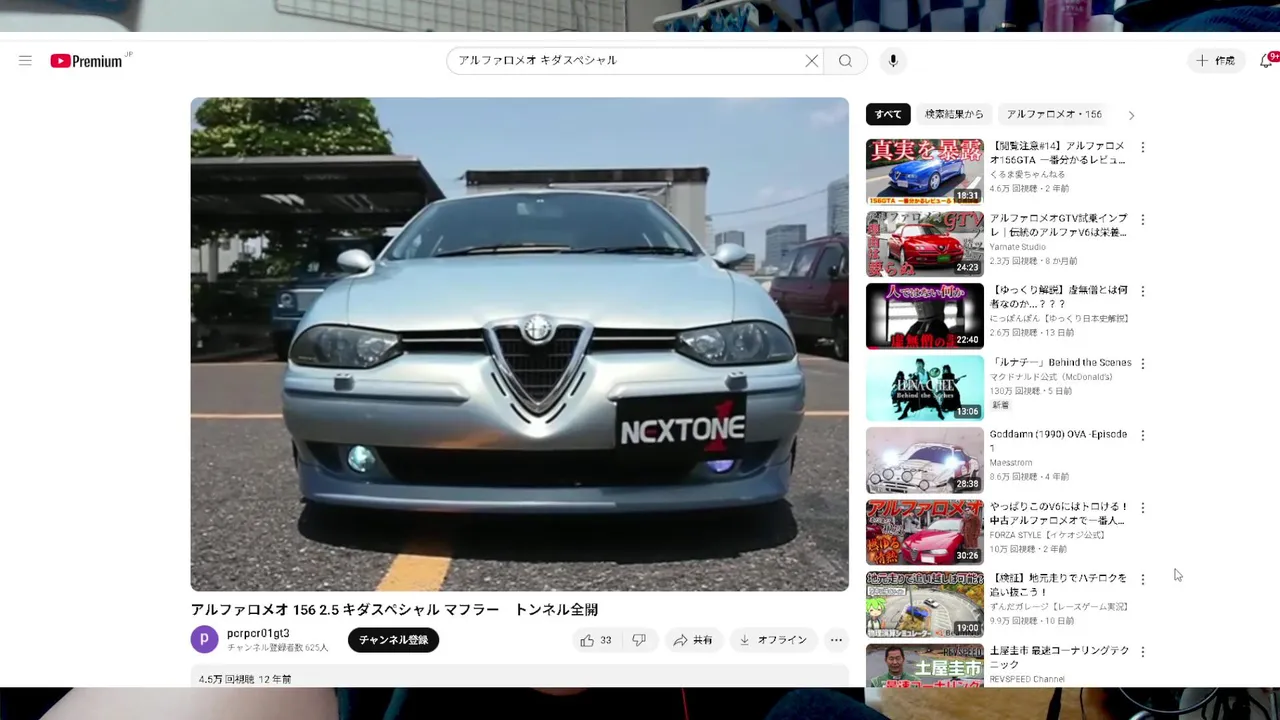This screenshot has height=720, width=1280.
Task: Select the すべて filter chip
Action: click(888, 115)
